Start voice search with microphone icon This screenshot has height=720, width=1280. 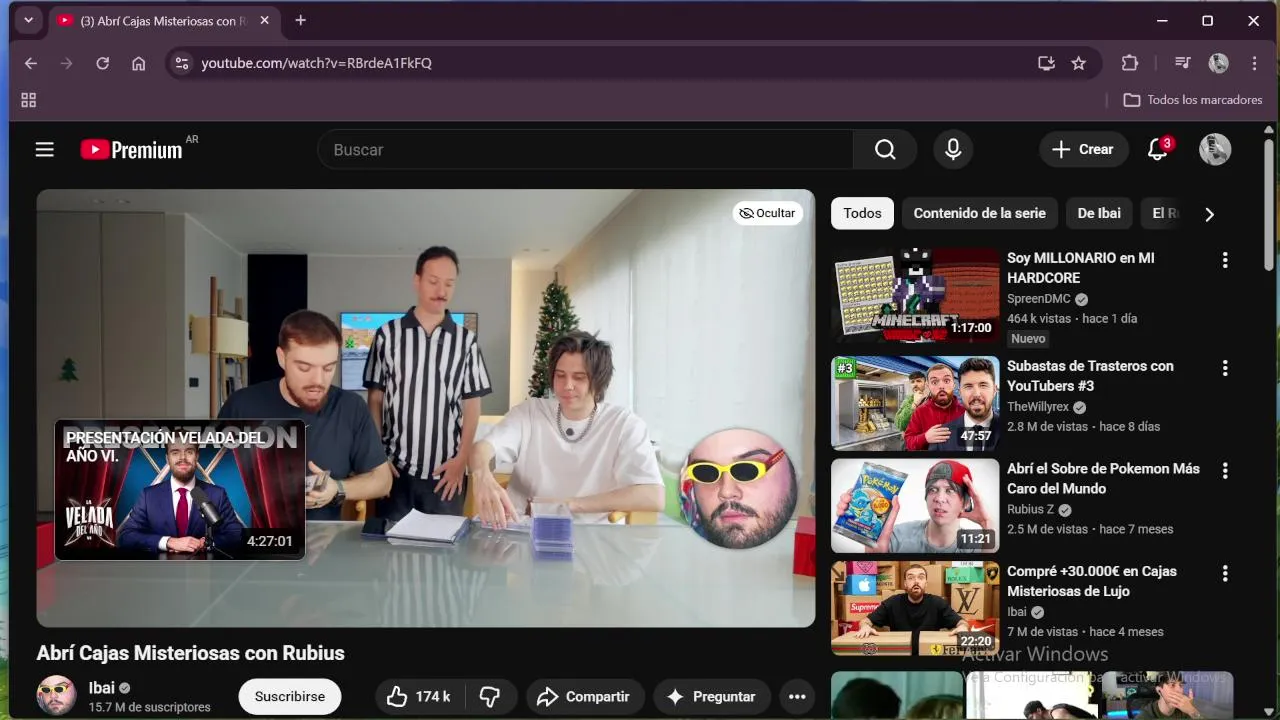pyautogui.click(x=953, y=150)
